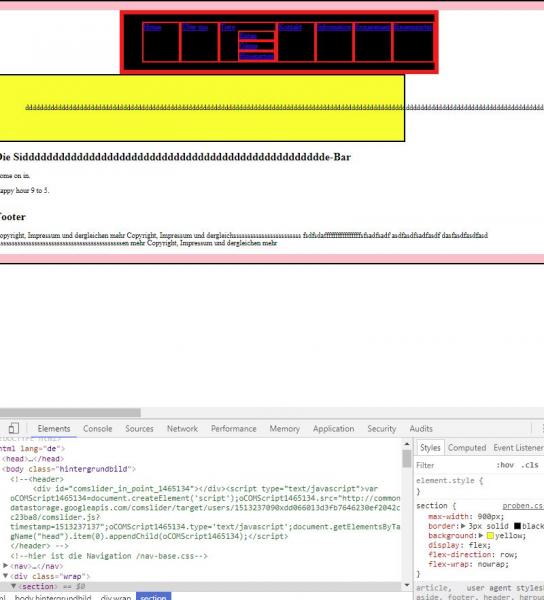
Task: Expand the background shorthand property arrow
Action: point(481,536)
